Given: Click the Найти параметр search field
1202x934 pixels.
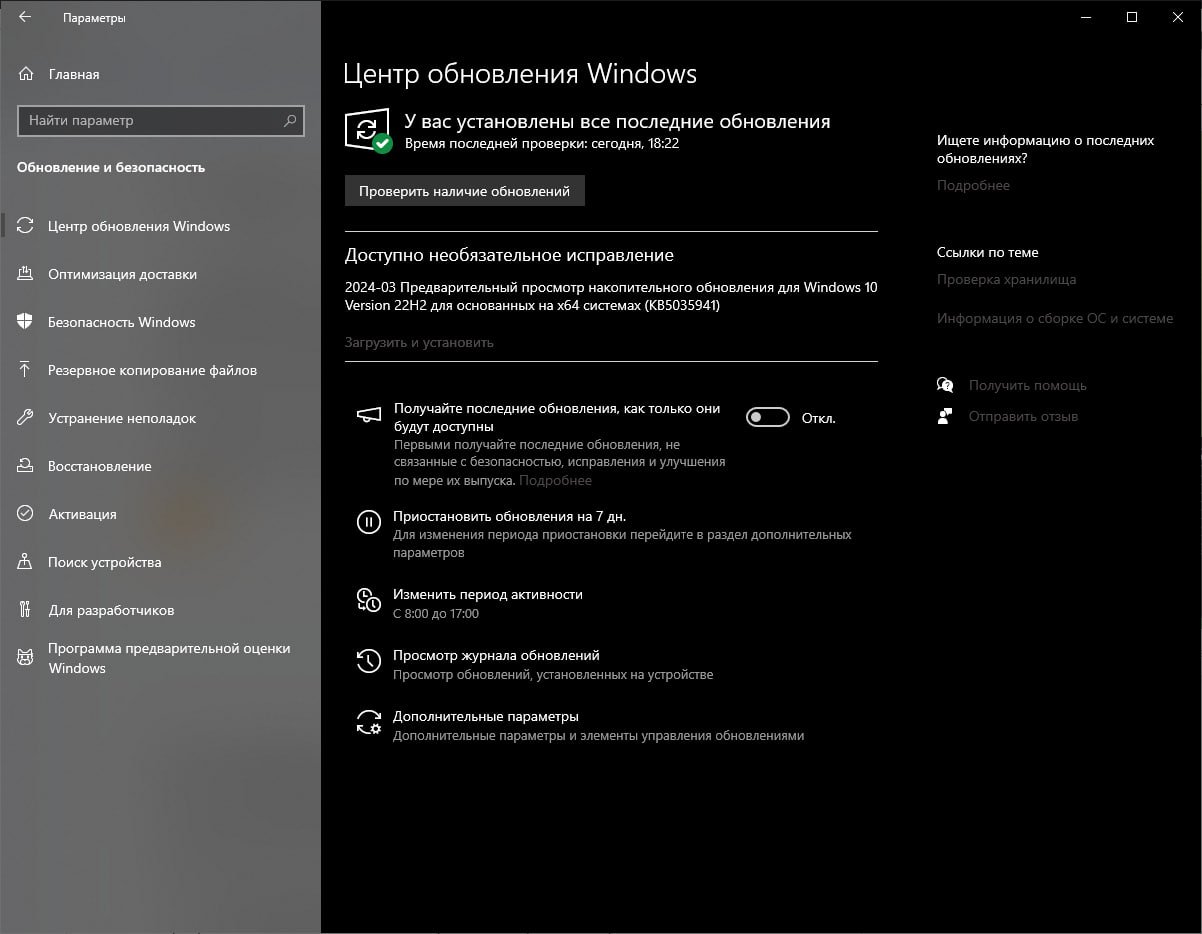Looking at the screenshot, I should tap(161, 120).
